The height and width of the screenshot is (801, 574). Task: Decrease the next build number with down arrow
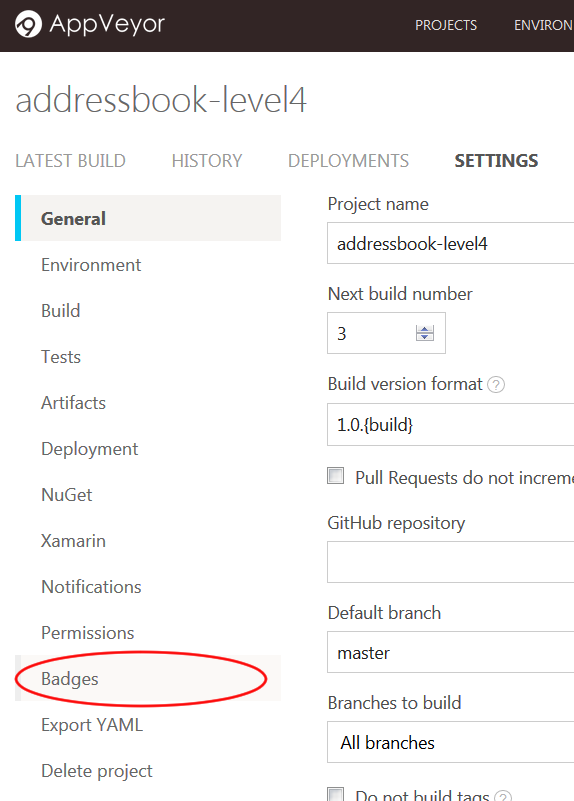pos(425,337)
